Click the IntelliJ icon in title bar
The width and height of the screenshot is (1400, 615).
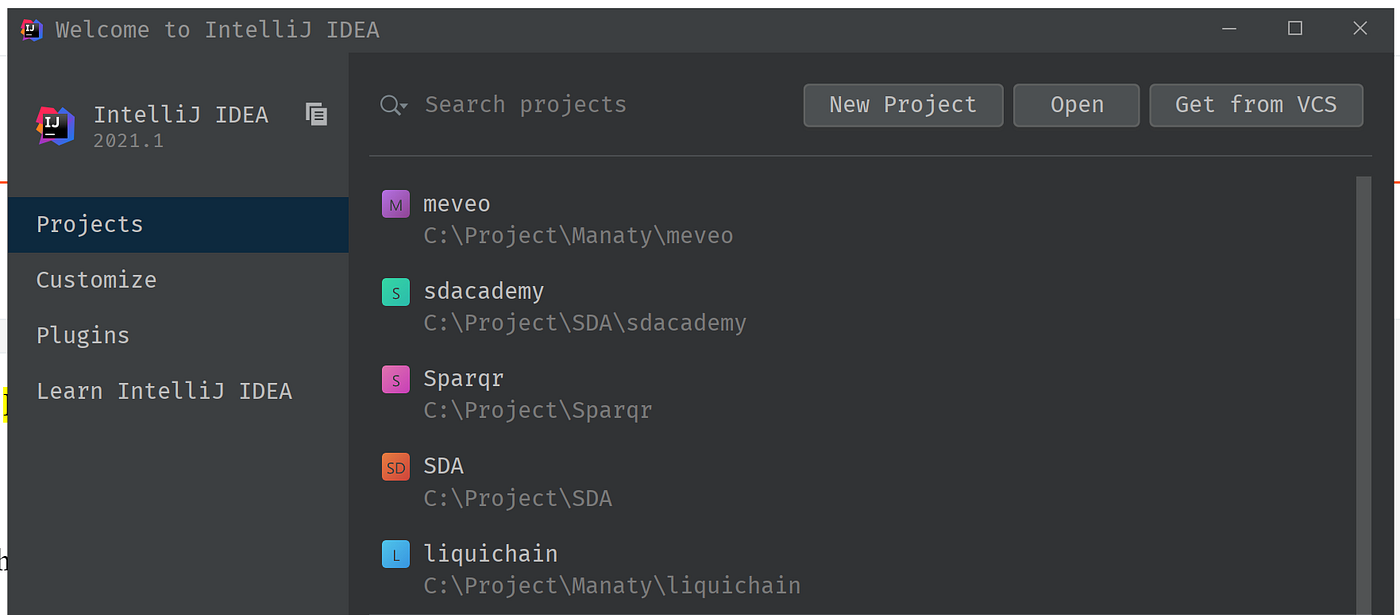32,29
